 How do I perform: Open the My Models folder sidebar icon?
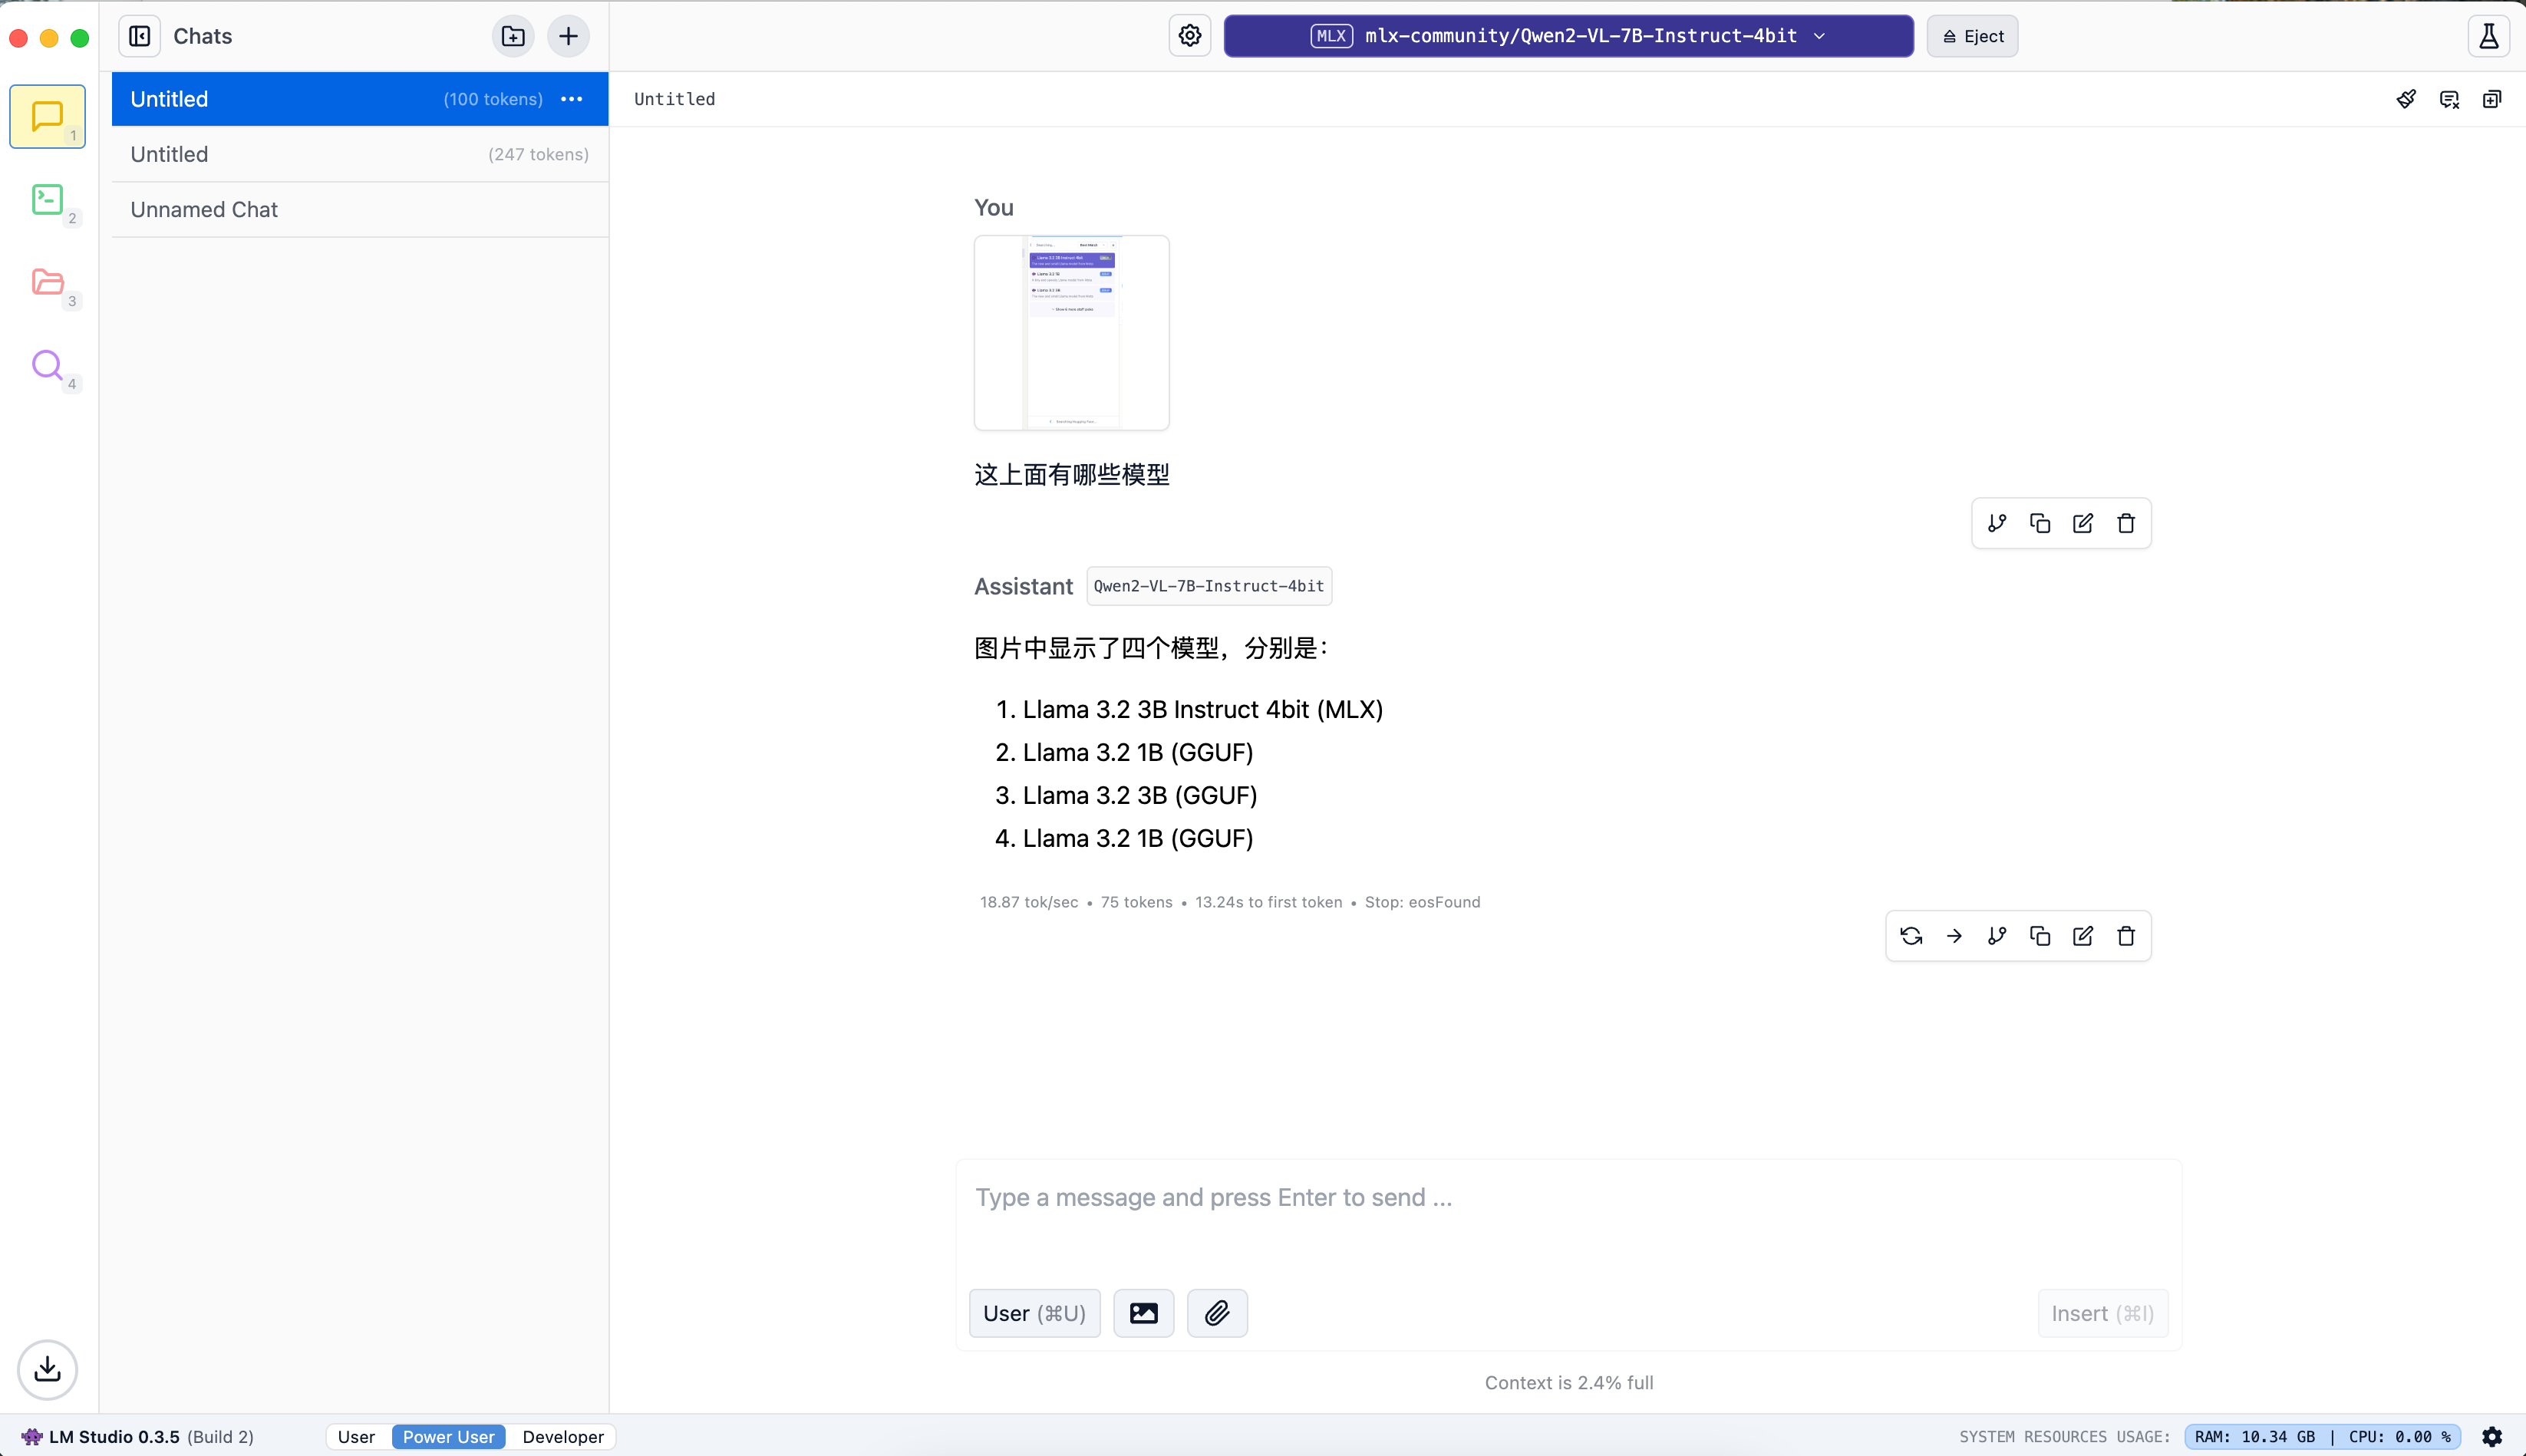click(47, 283)
